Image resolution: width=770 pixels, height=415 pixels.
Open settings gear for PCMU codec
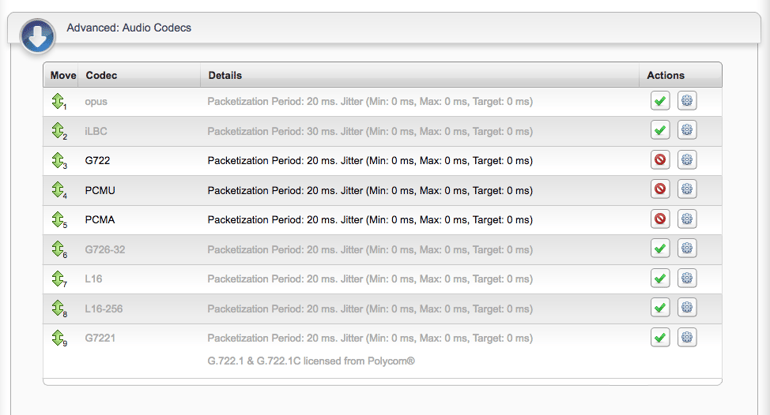[686, 189]
